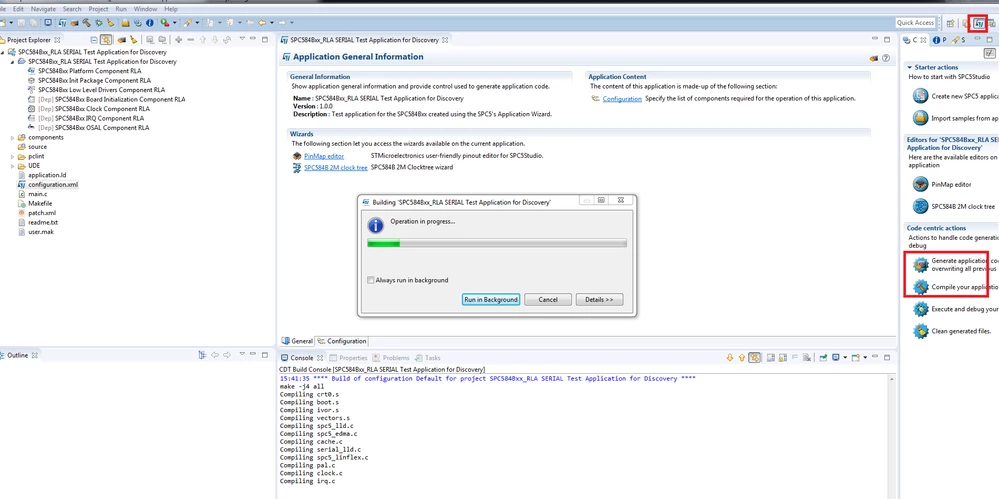Click the broom icon in Project Explorer toolbar
Image resolution: width=999 pixels, height=499 pixels.
pyautogui.click(x=133, y=40)
